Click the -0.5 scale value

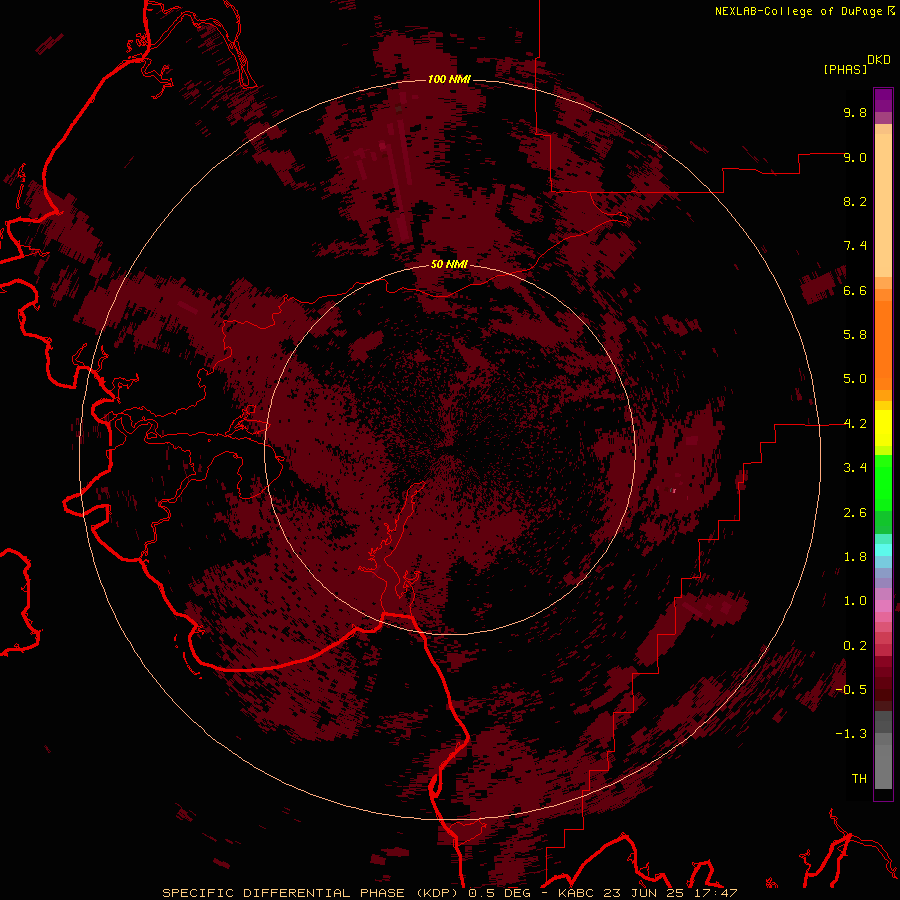pos(851,690)
